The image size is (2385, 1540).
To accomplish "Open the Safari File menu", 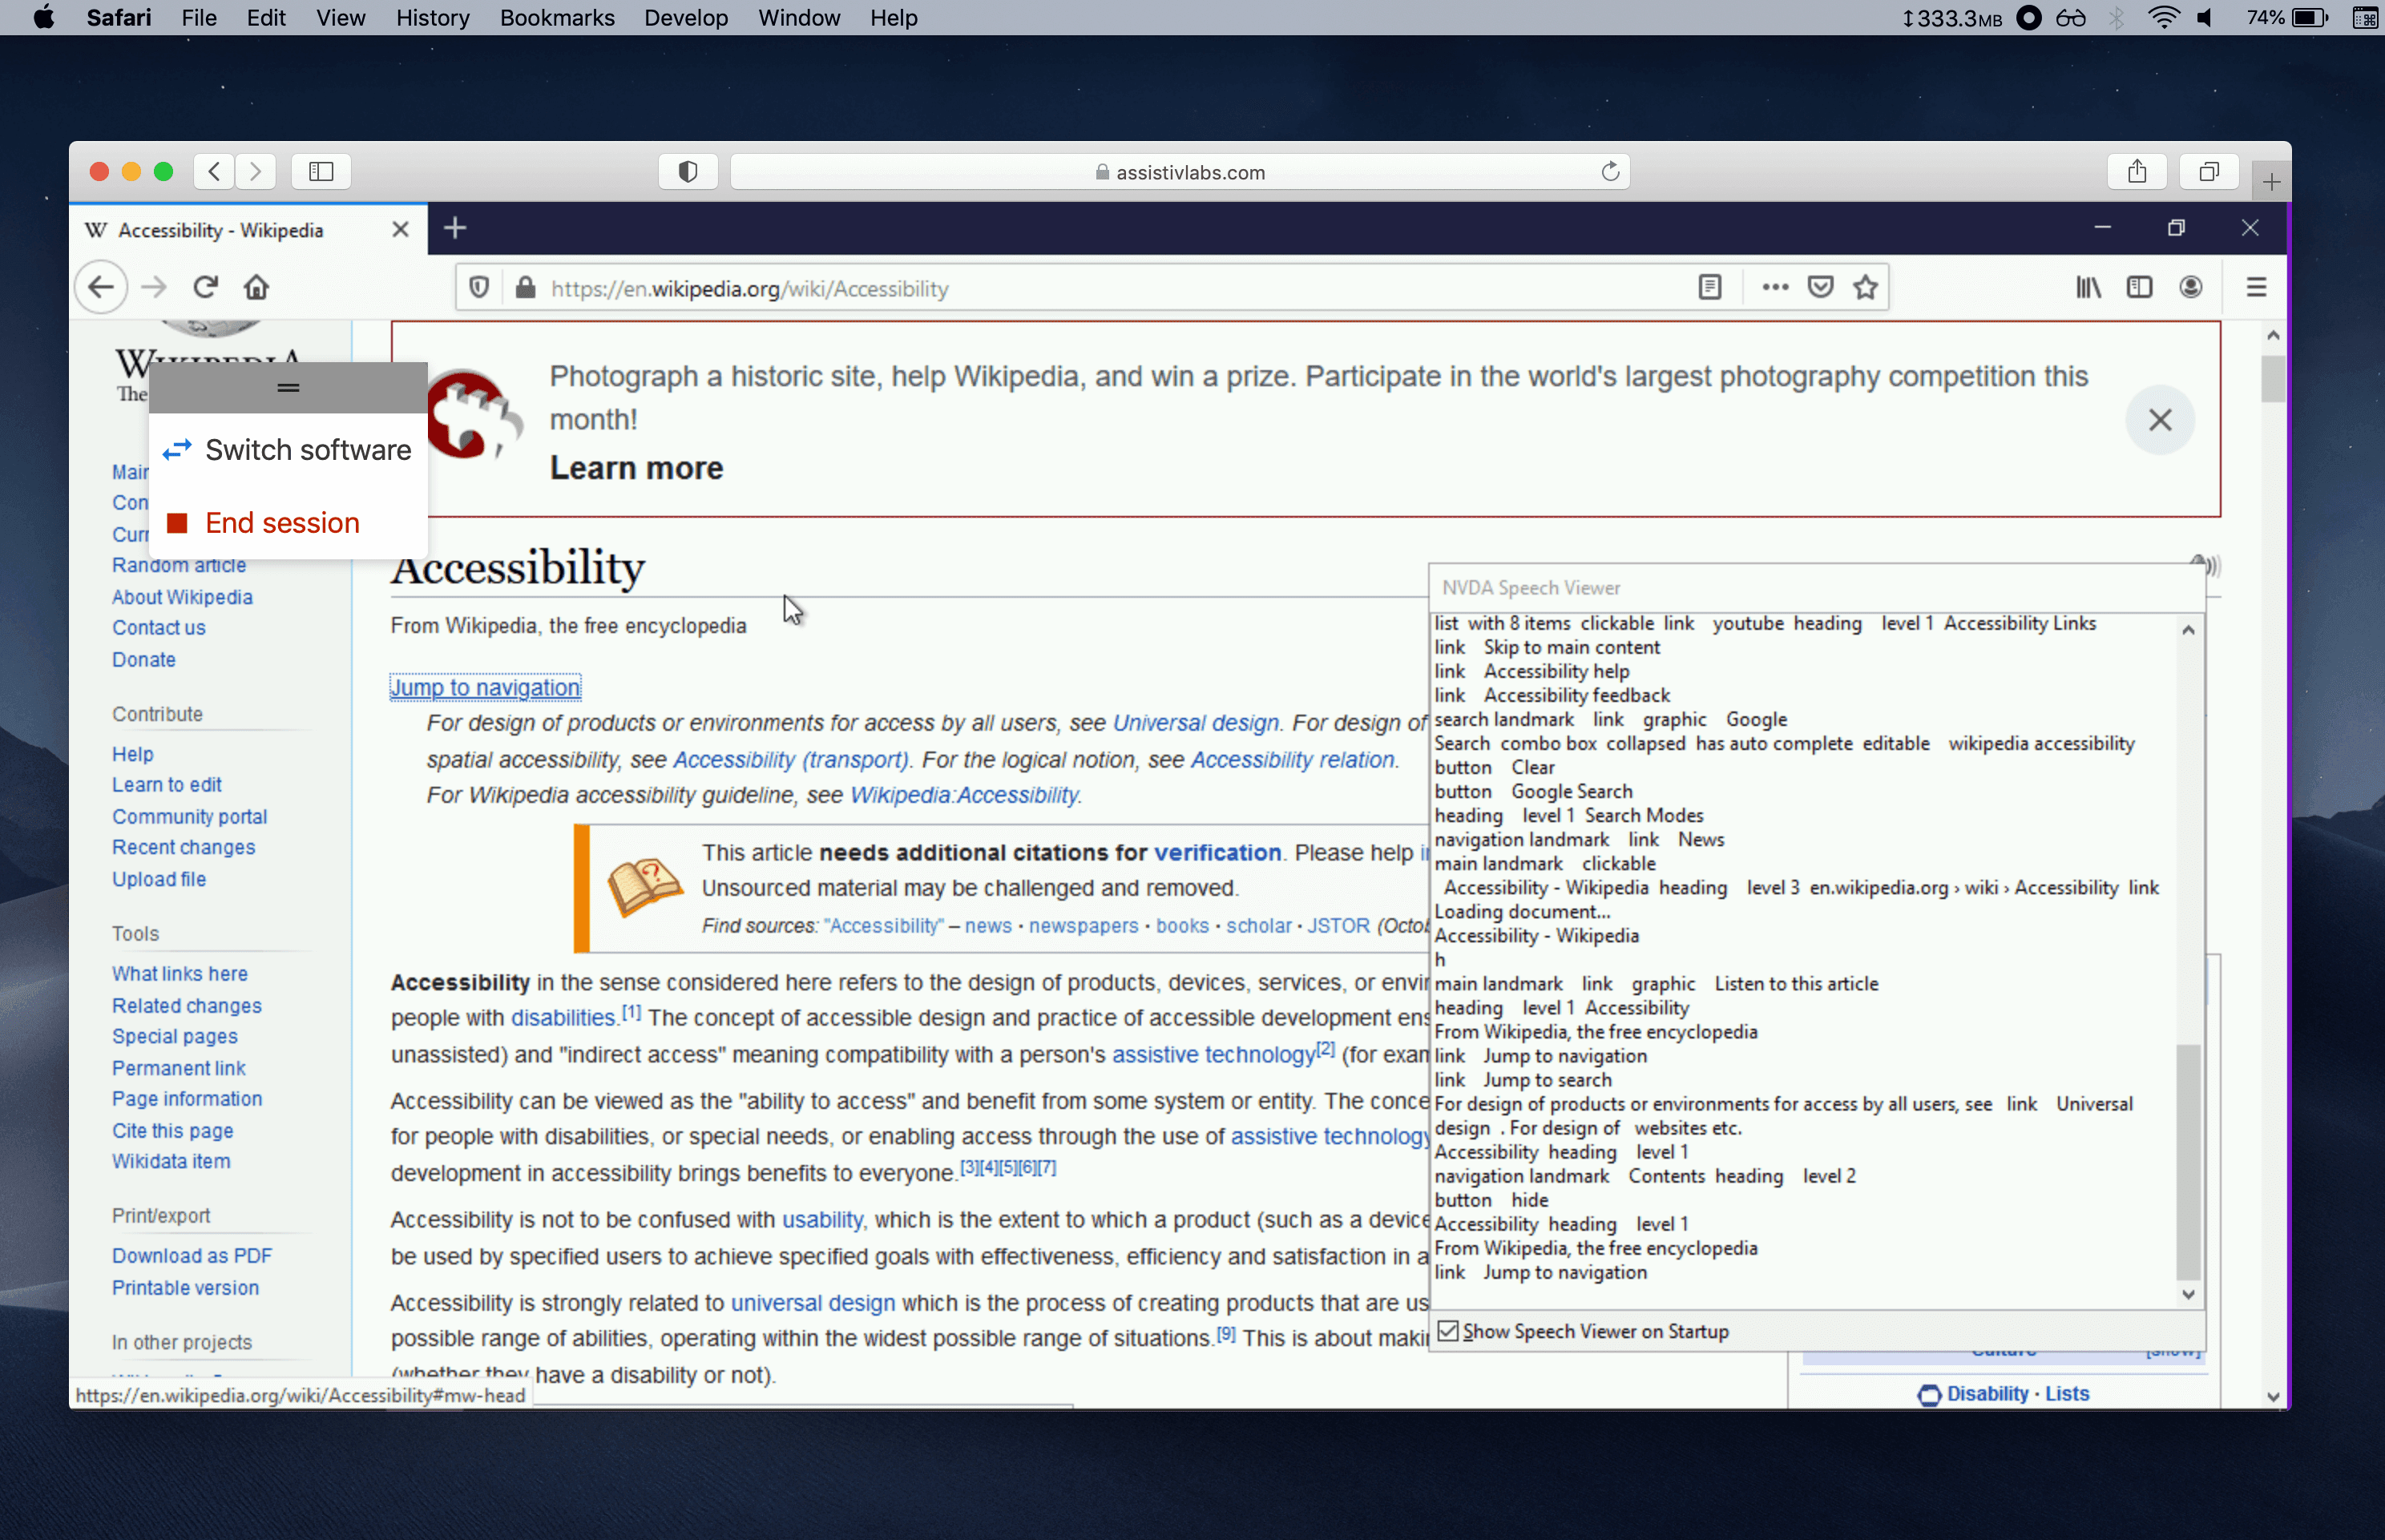I will click(199, 18).
